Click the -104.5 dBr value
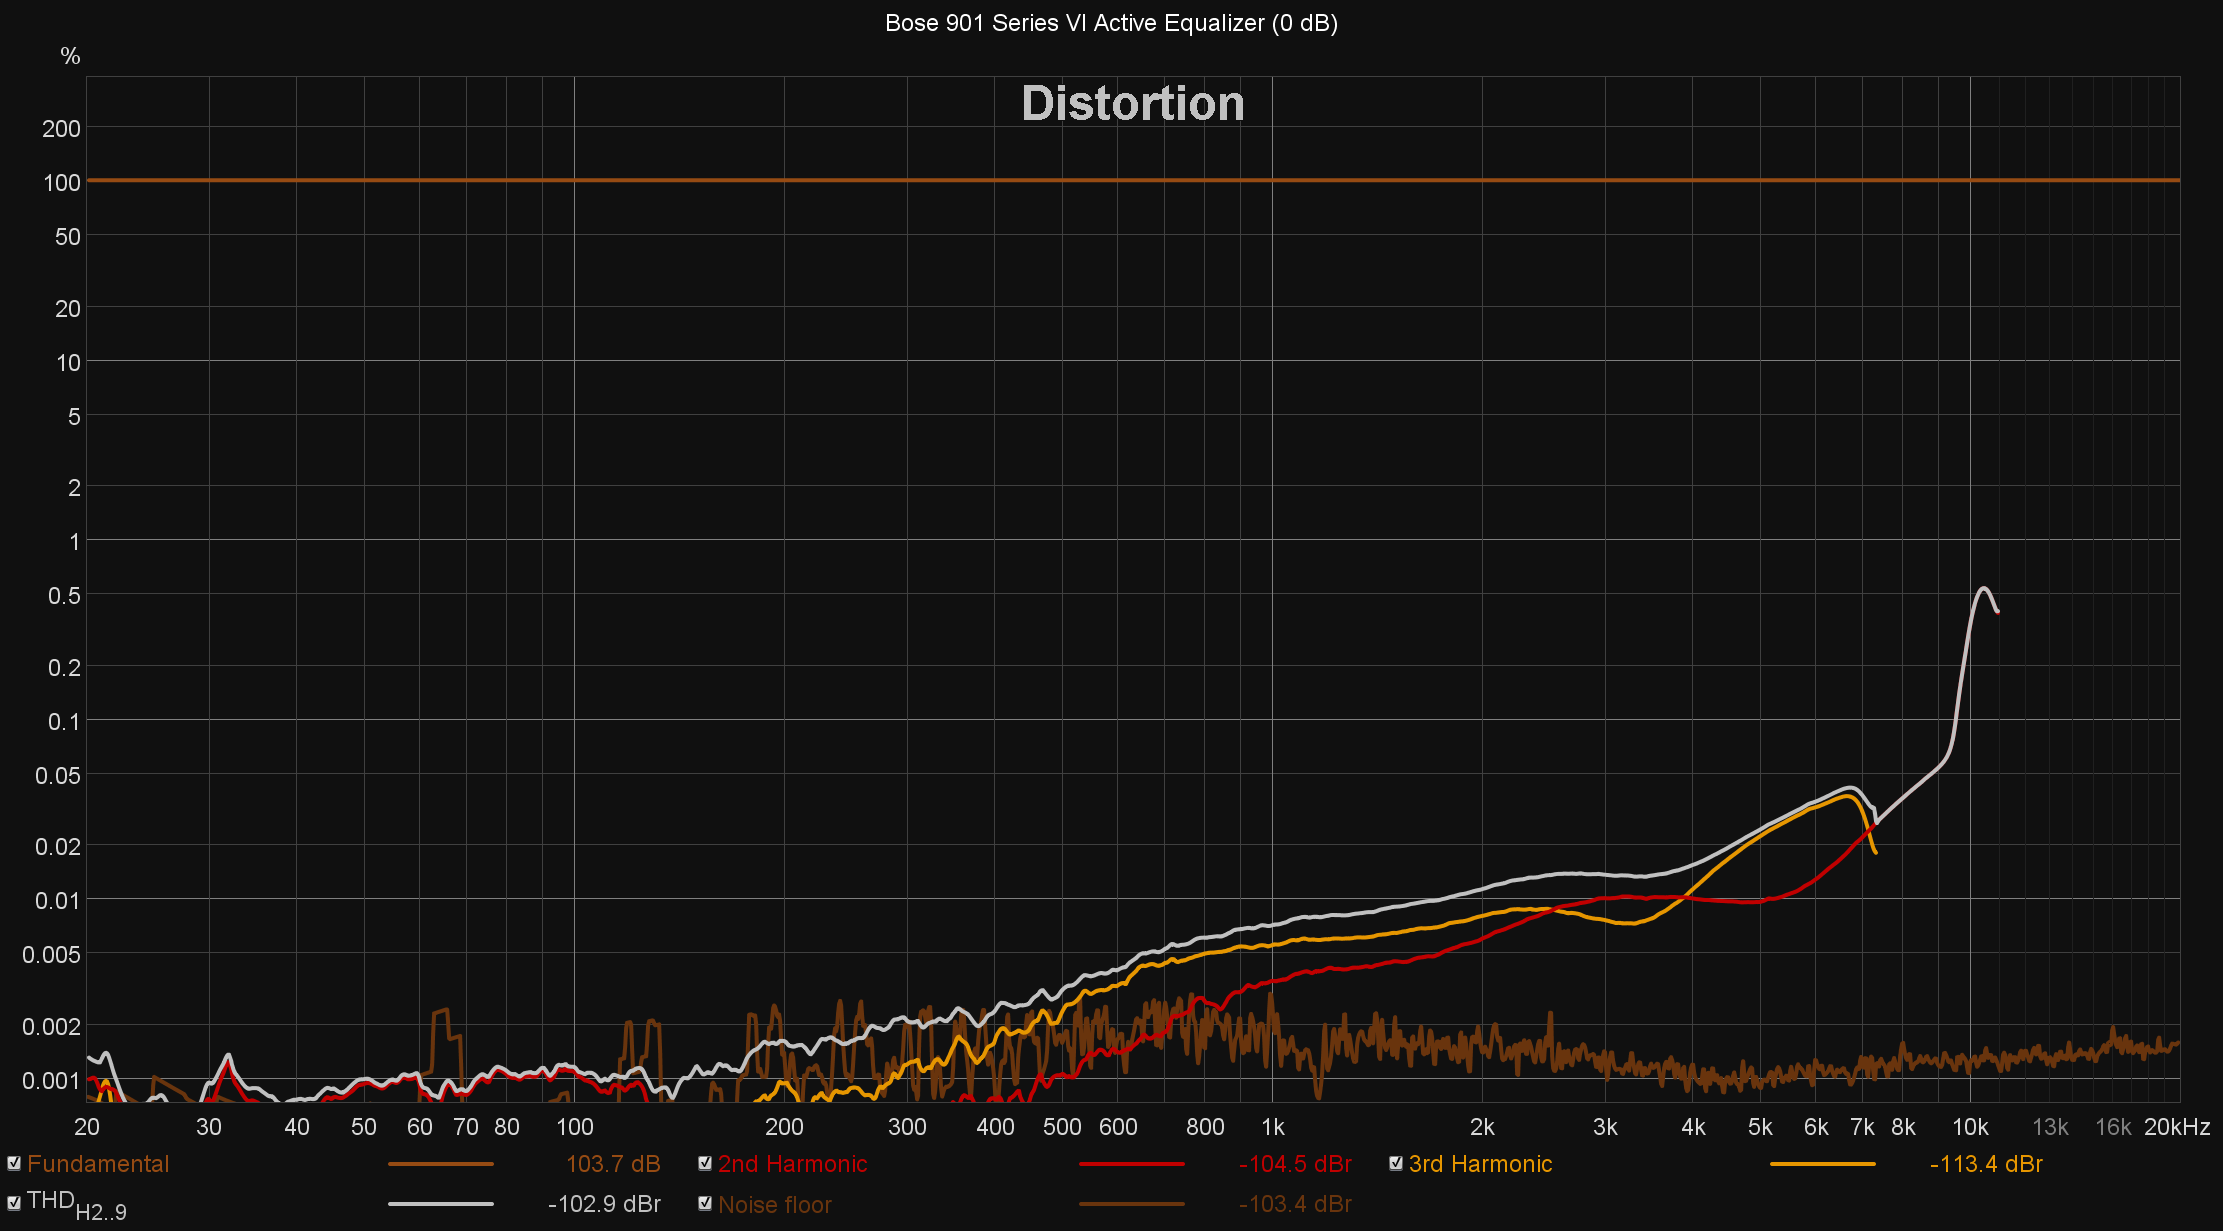The image size is (2223, 1231). [1295, 1164]
